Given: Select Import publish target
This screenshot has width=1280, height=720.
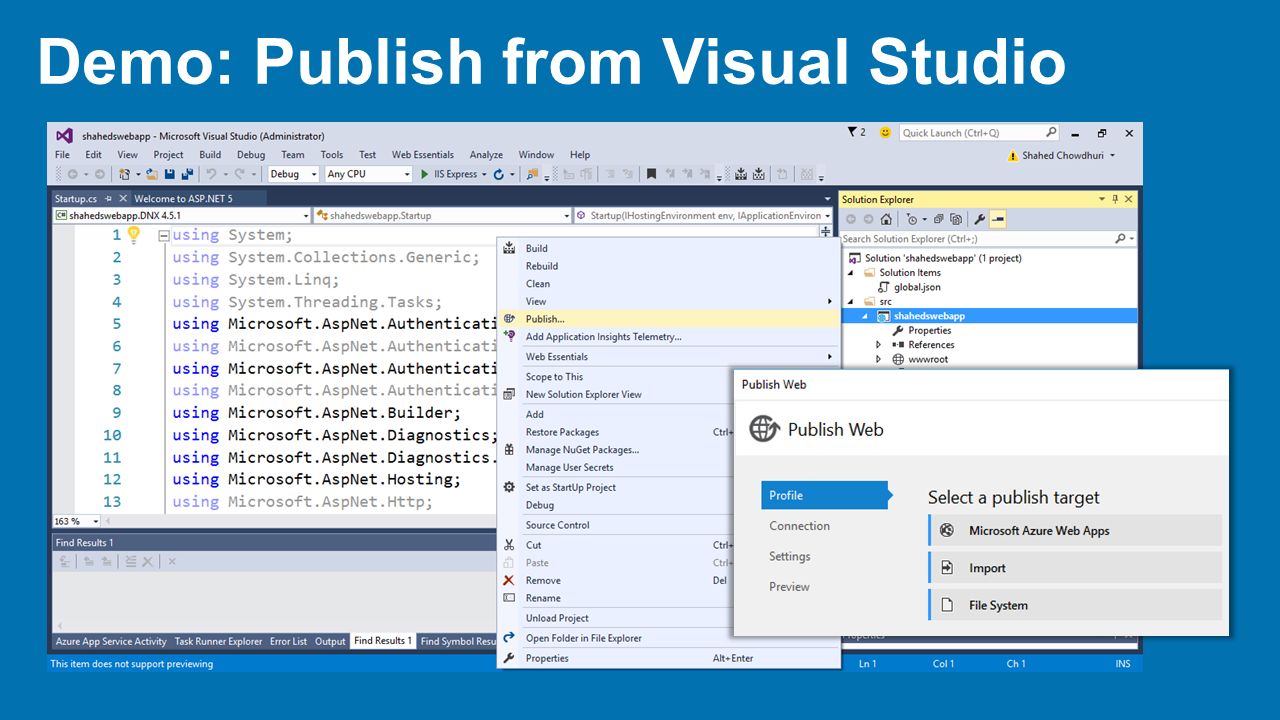Looking at the screenshot, I should 1075,568.
